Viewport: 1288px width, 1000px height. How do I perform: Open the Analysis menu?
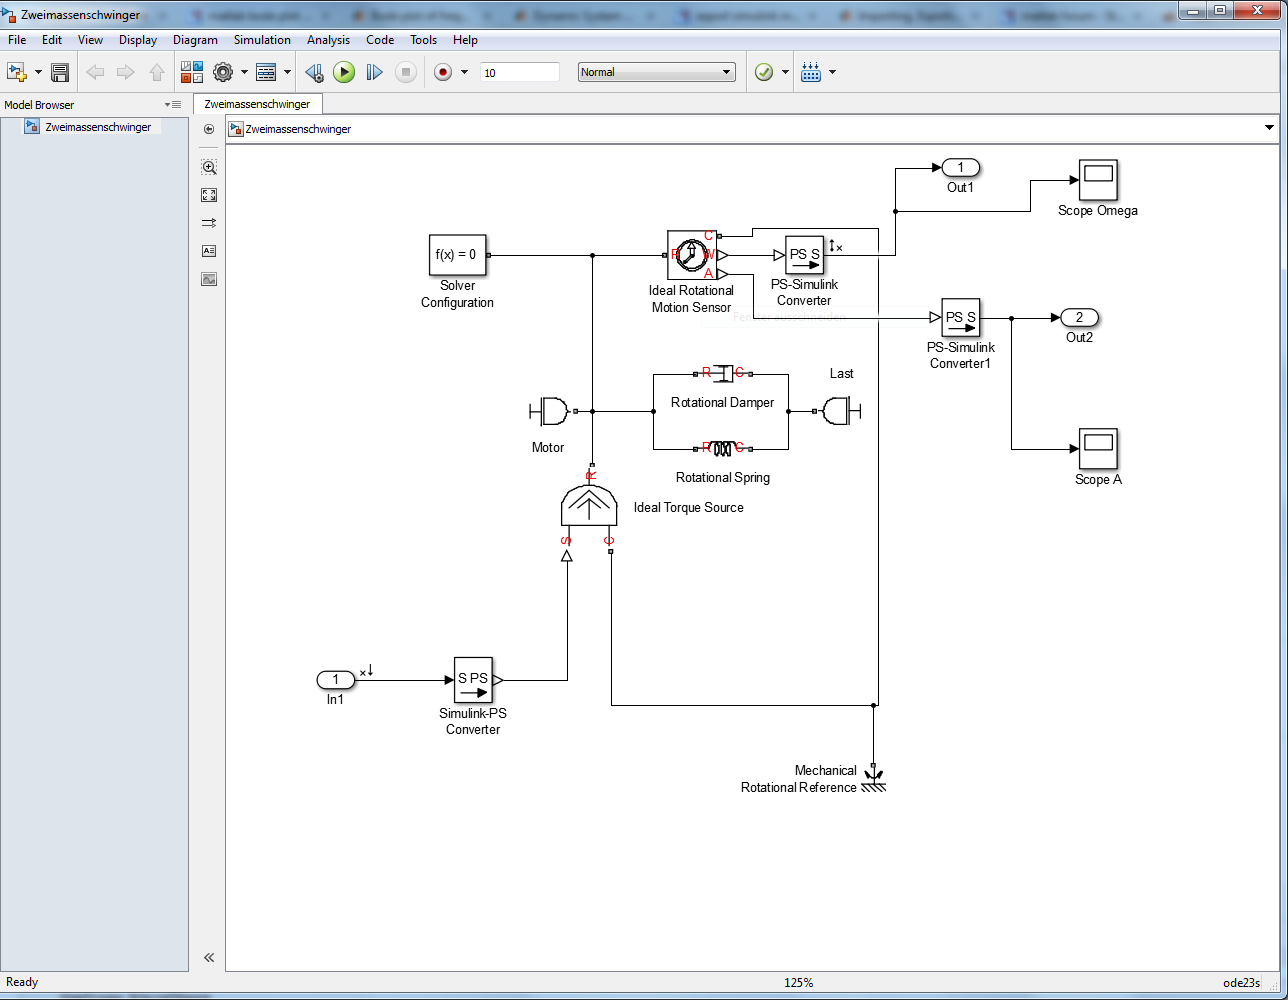pos(328,40)
